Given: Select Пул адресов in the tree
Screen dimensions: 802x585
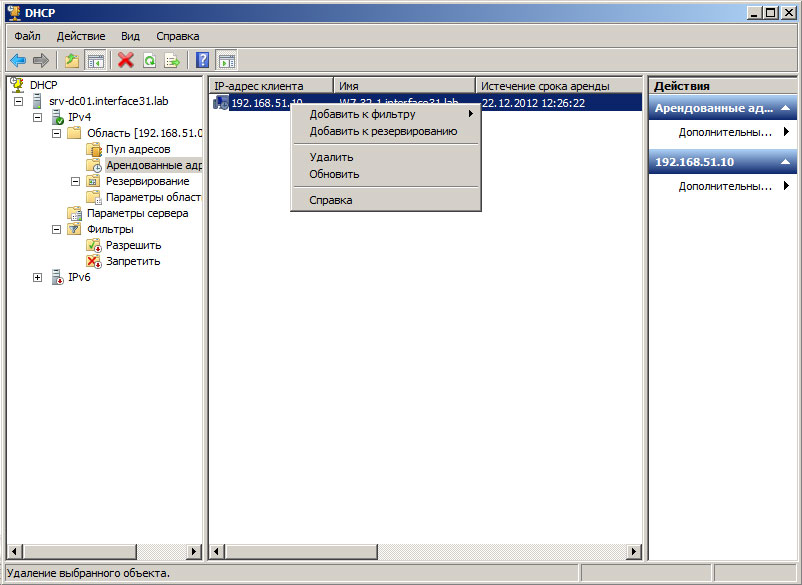Looking at the screenshot, I should 138,149.
